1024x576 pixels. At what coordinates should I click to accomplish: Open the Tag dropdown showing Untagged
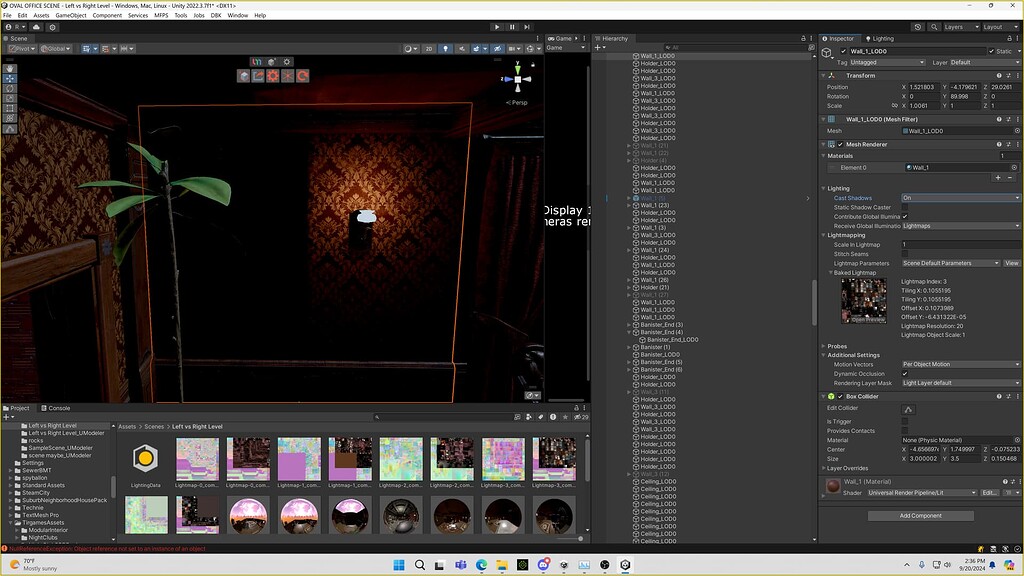[x=886, y=62]
